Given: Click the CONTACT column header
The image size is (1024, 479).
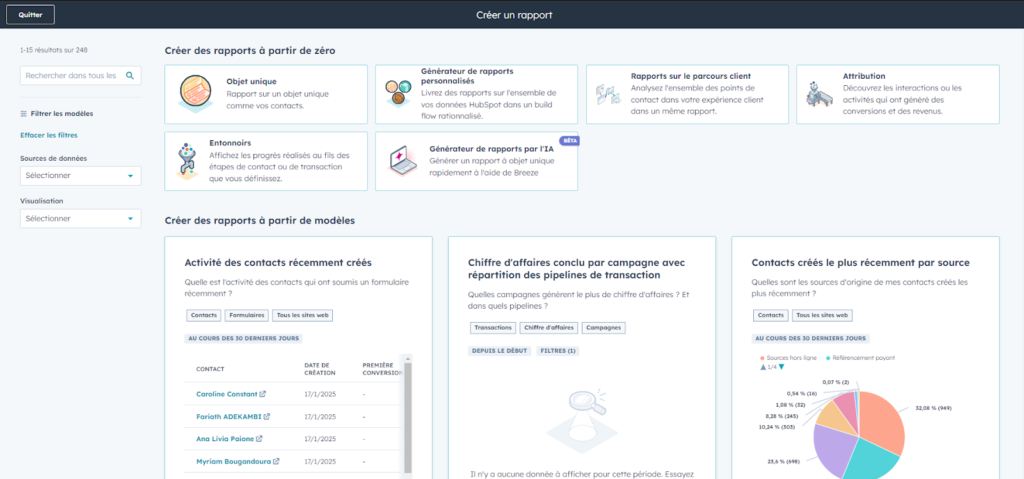Looking at the screenshot, I should click(x=210, y=369).
